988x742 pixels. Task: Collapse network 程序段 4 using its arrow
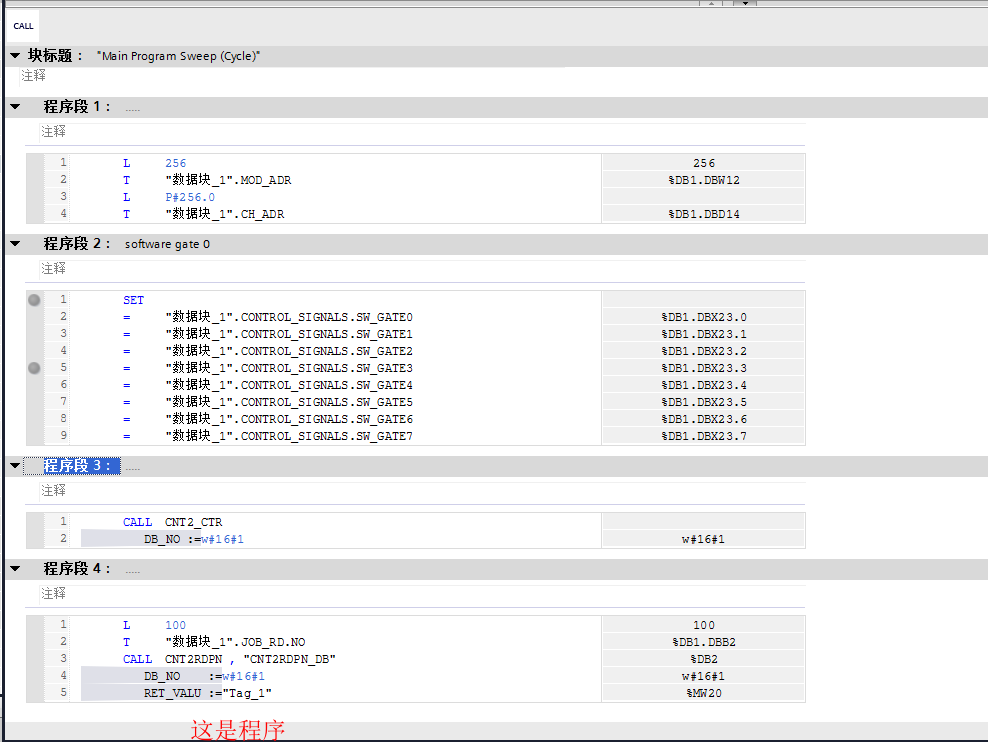[14, 569]
